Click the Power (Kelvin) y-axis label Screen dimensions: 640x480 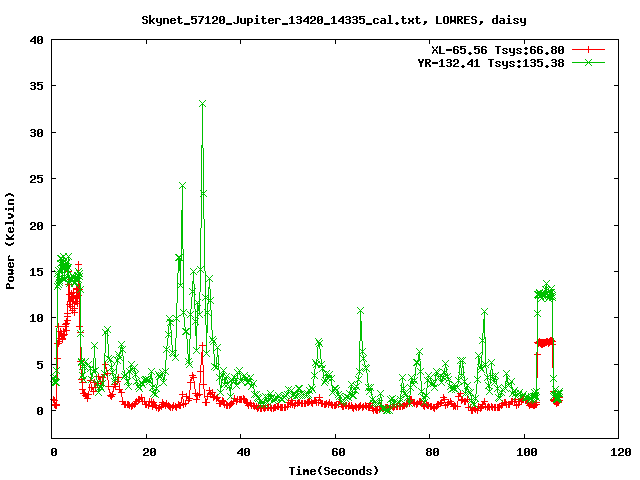tap(10, 241)
